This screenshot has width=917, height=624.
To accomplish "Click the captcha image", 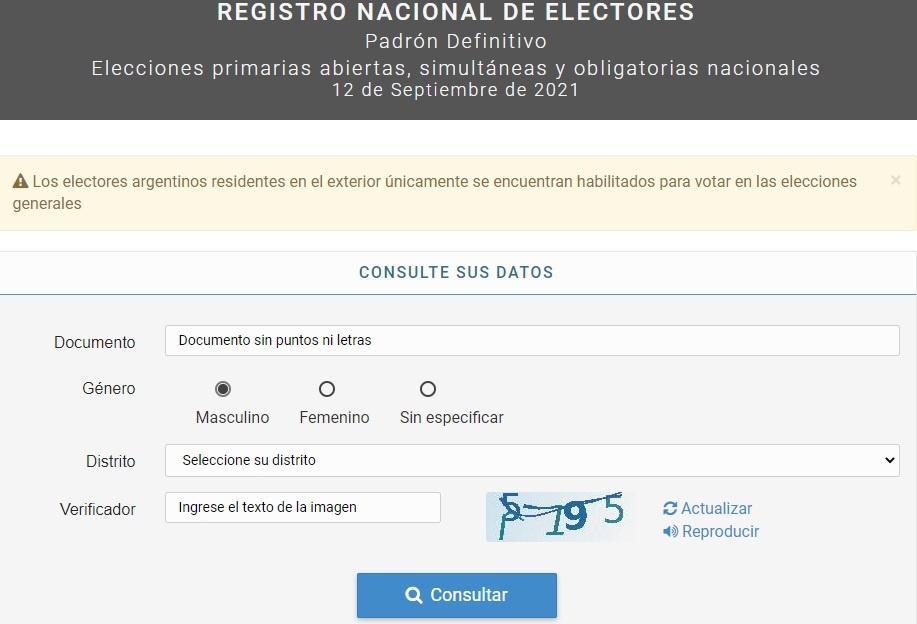I will coord(560,516).
